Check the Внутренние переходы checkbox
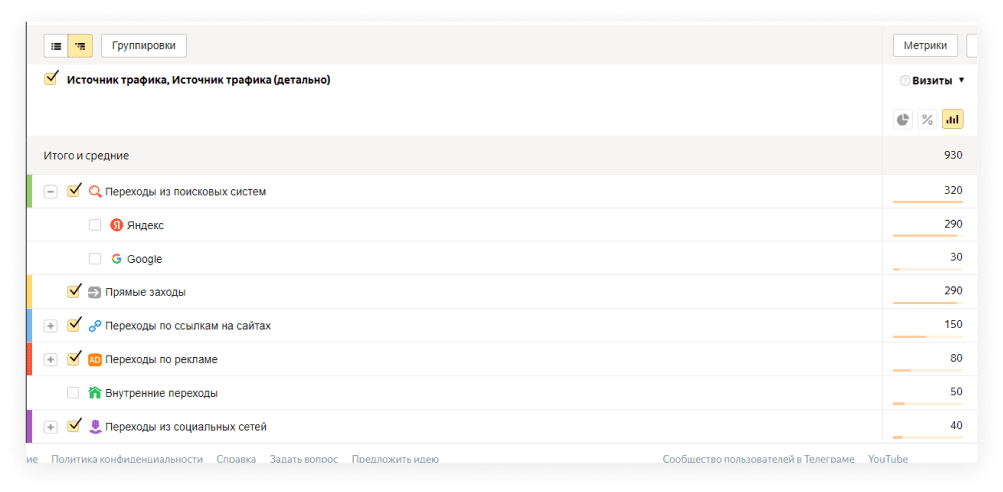This screenshot has height=492, width=1003. [73, 393]
